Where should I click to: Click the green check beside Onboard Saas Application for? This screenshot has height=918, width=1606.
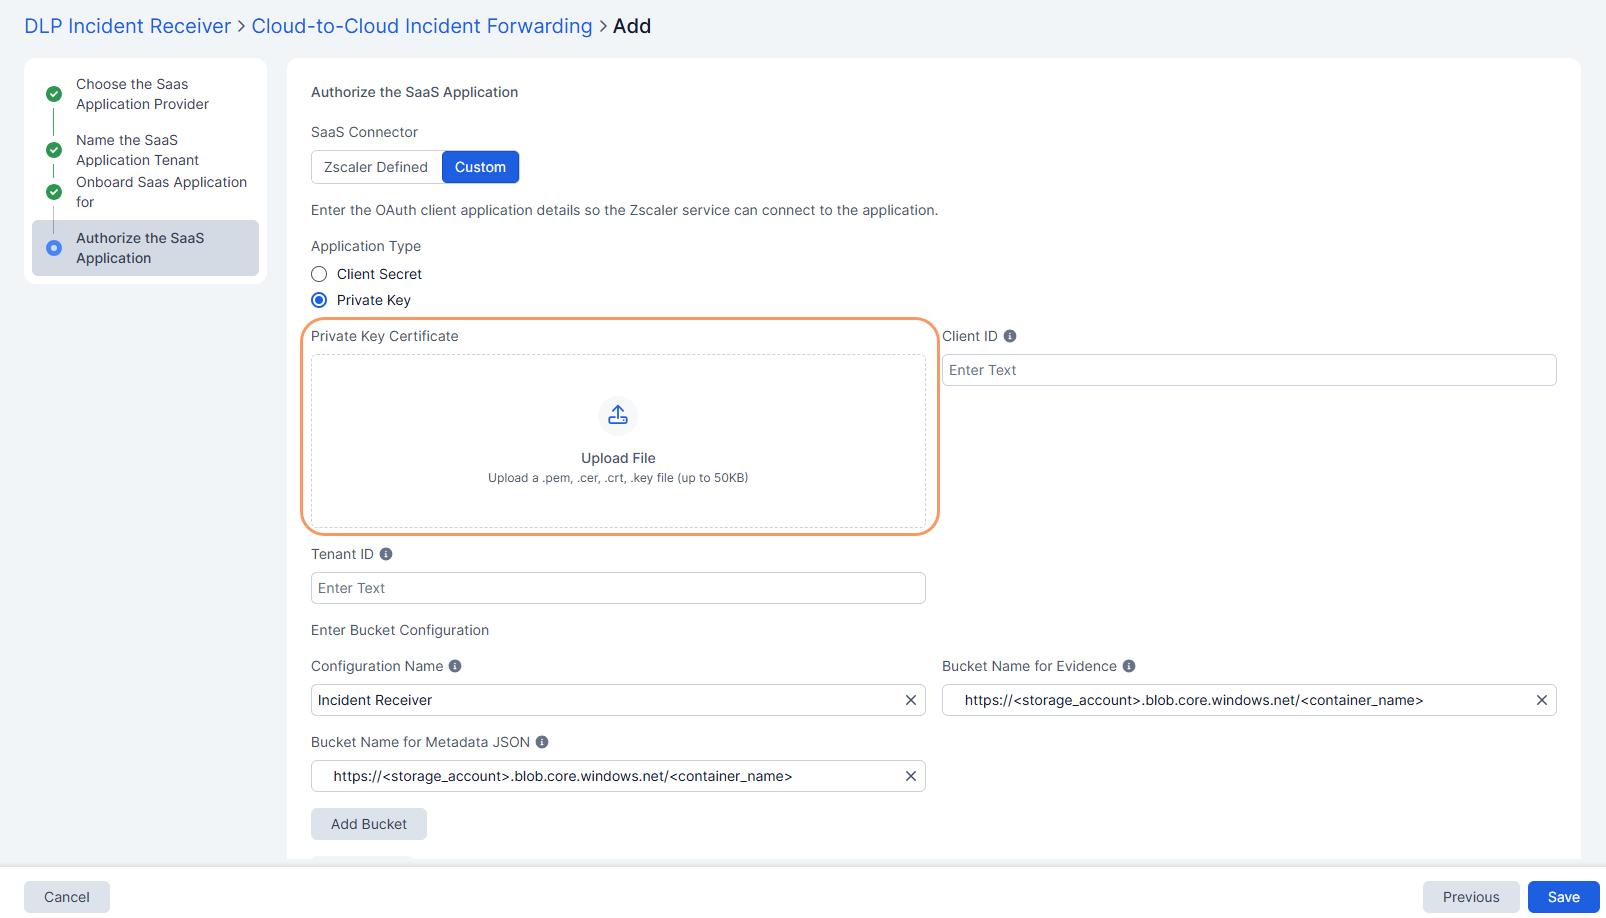point(54,192)
